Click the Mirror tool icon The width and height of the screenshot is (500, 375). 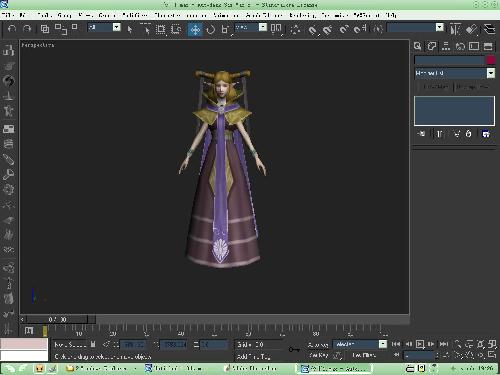point(455,29)
